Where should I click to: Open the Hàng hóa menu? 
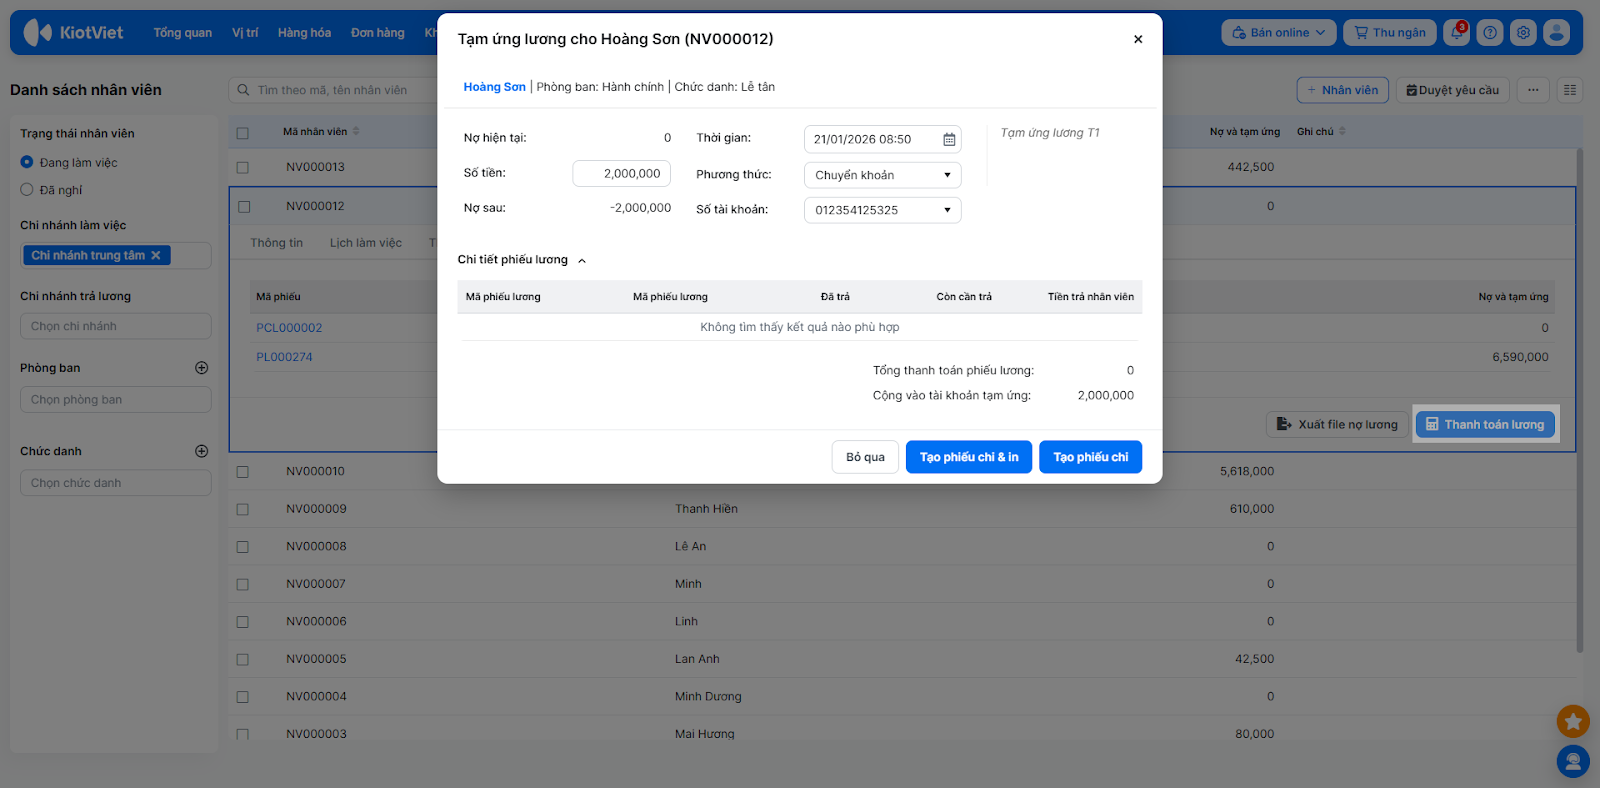coord(304,33)
